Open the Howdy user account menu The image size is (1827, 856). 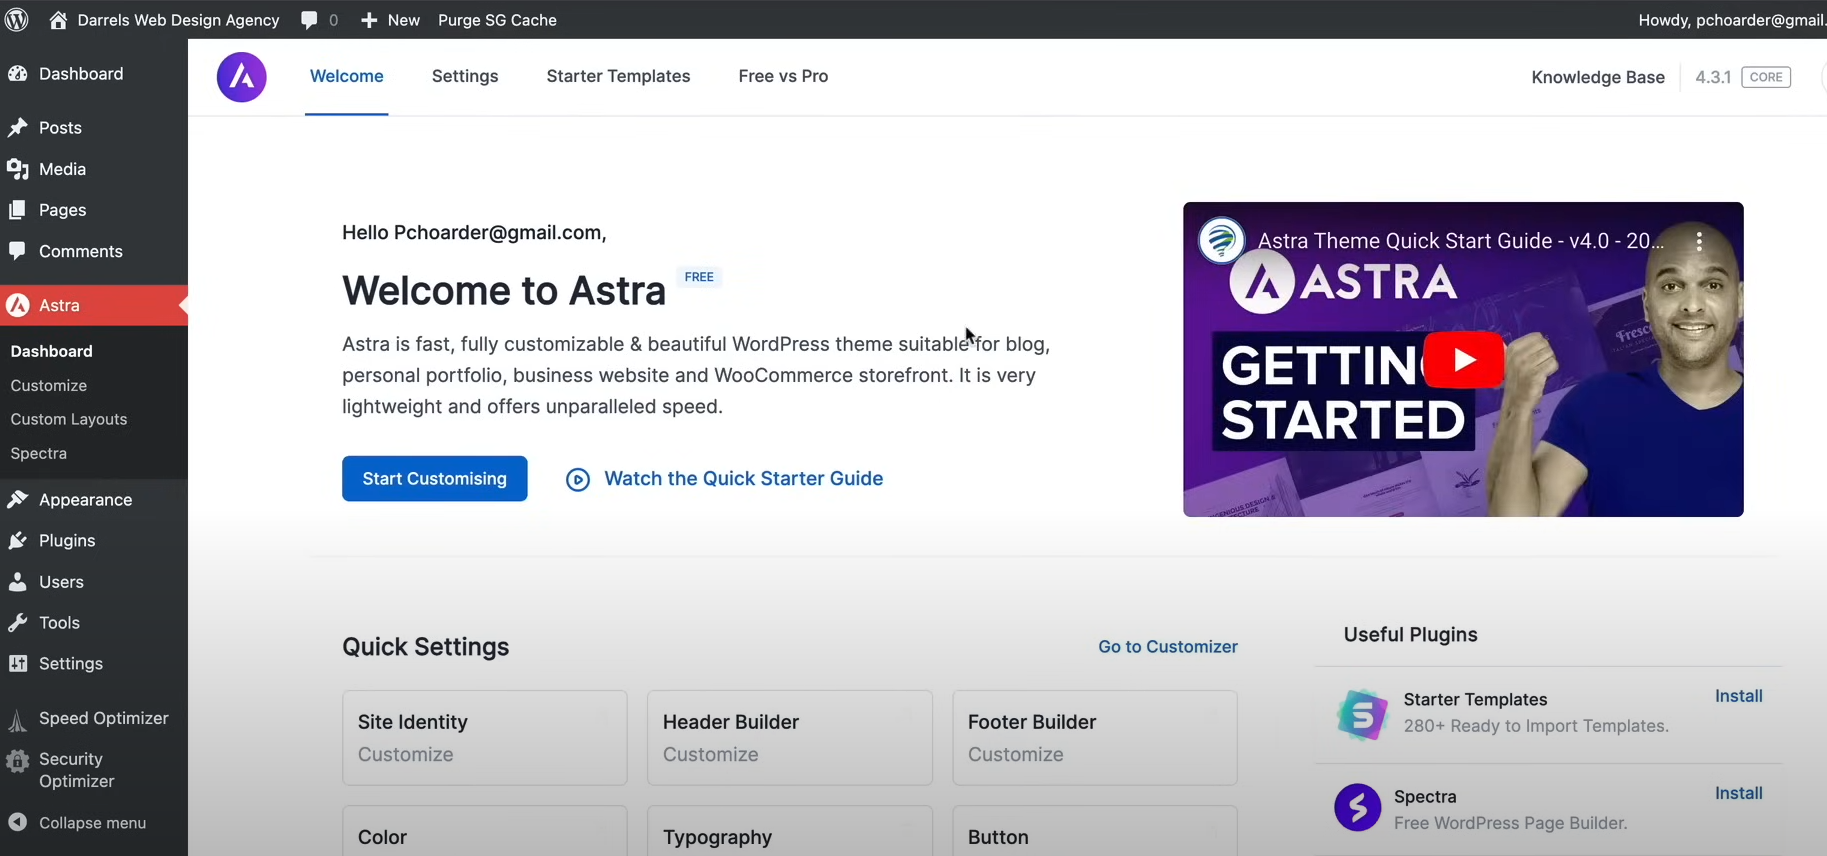pos(1732,20)
